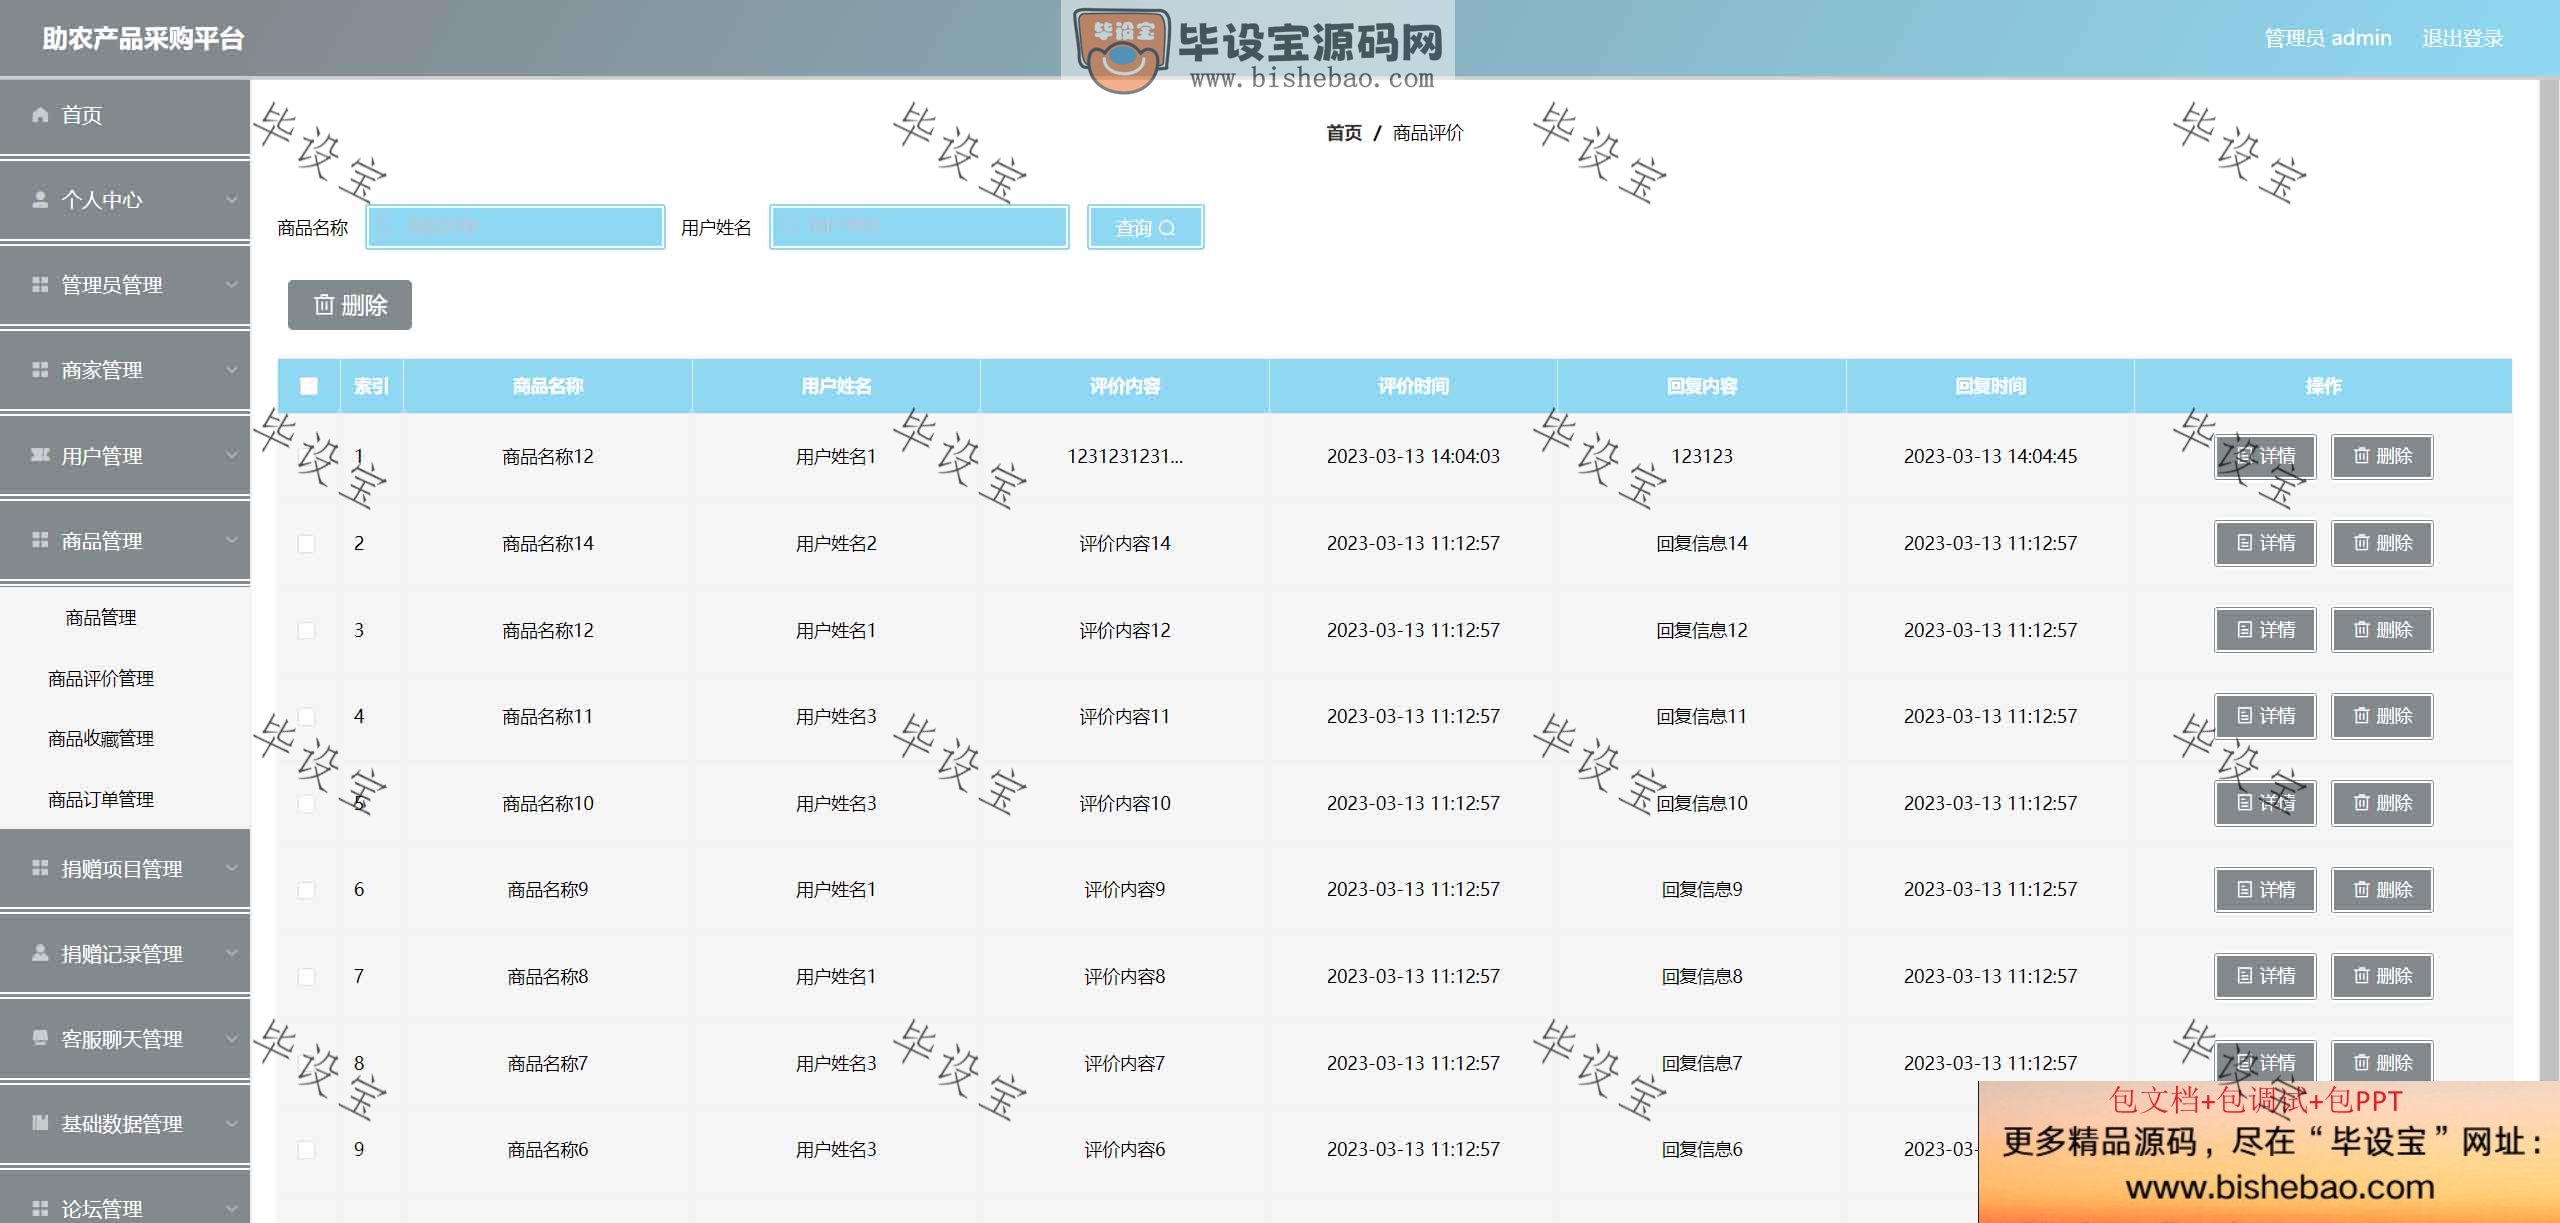Expand the 客服聊天管理 menu chevron
Viewport: 2560px width, 1223px height.
(x=232, y=1038)
